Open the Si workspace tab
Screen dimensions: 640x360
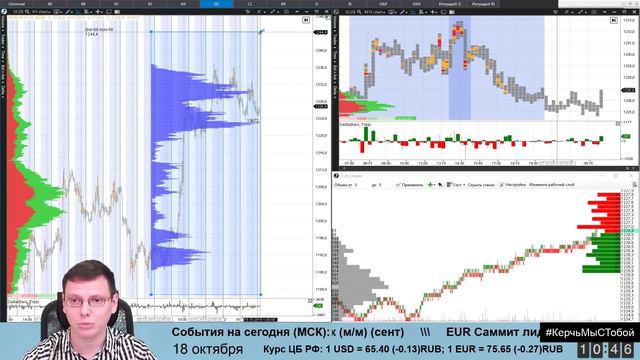click(x=316, y=4)
